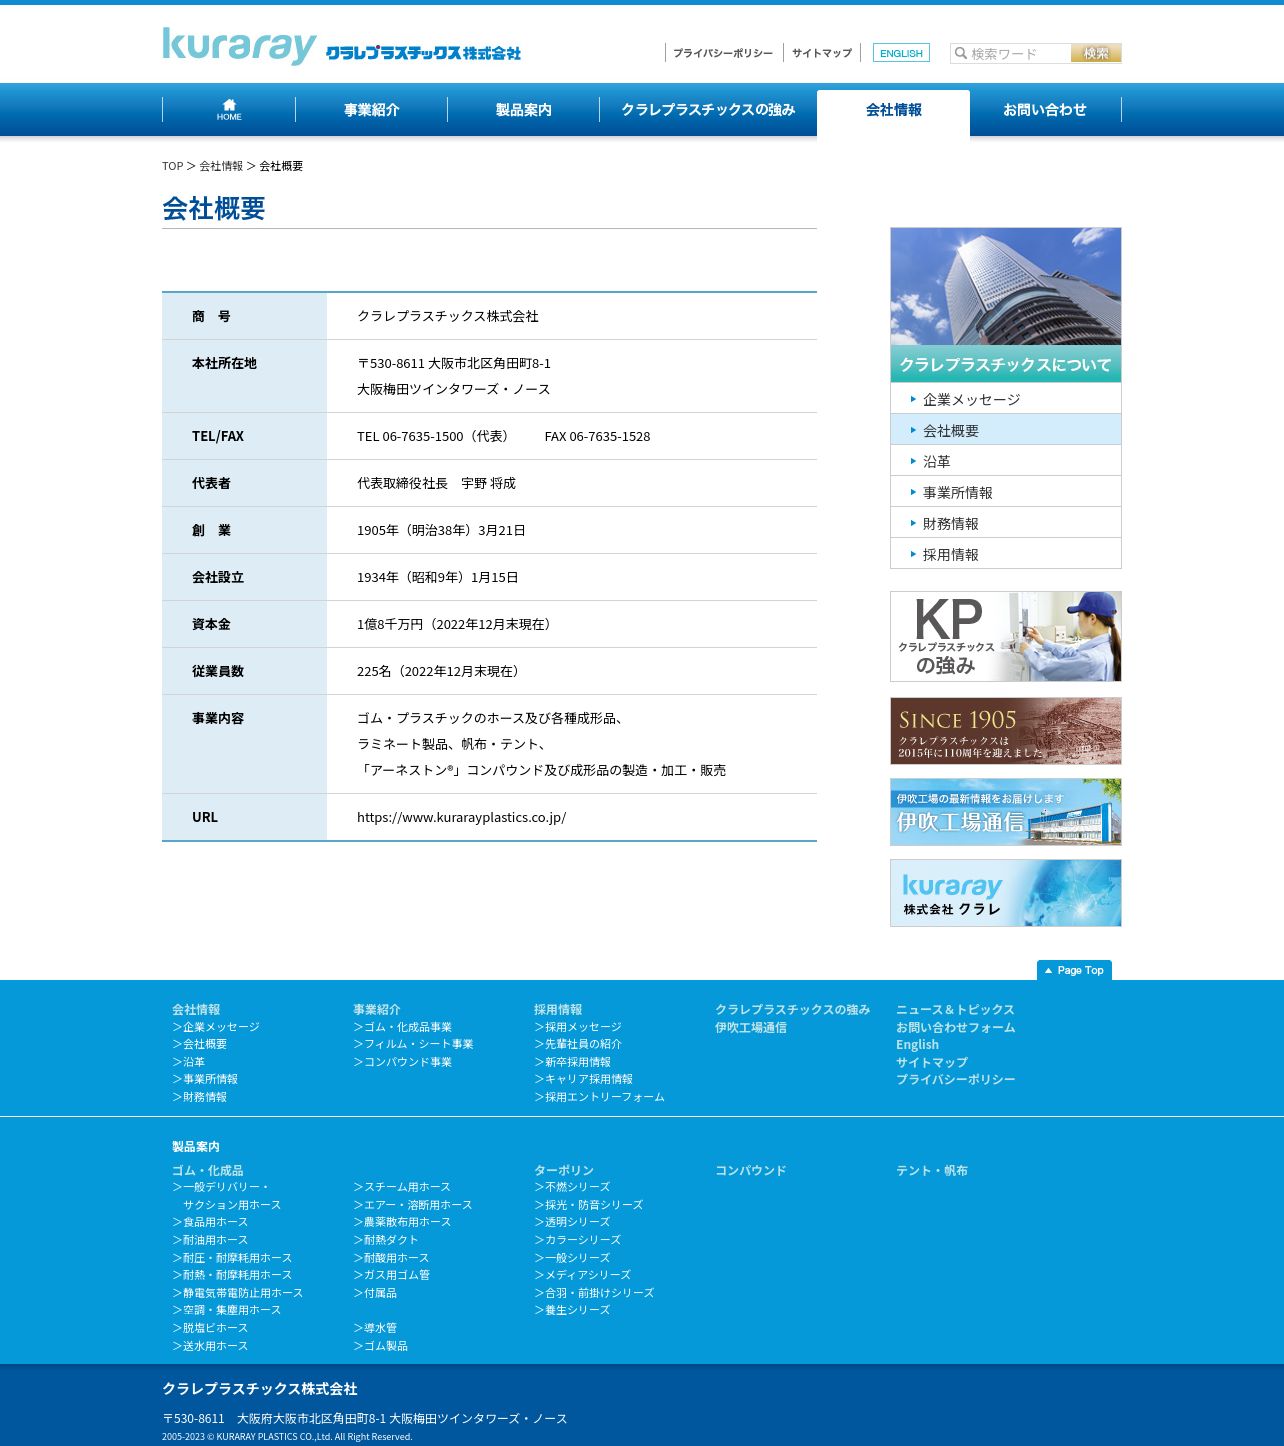
Task: Open footer link 食品用ホース
Action: (210, 1222)
